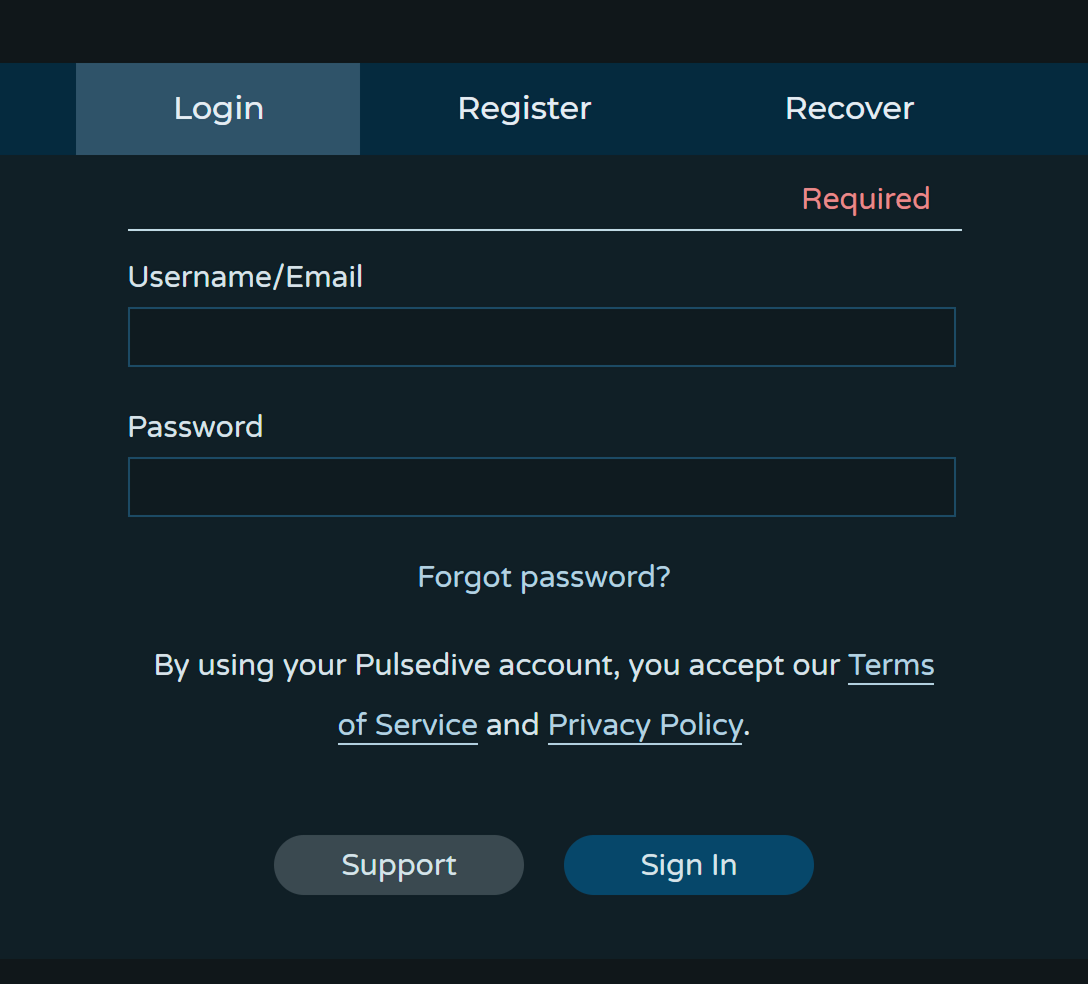Click the 'Password' field label
Screen dimensions: 1088x984
(x=195, y=427)
